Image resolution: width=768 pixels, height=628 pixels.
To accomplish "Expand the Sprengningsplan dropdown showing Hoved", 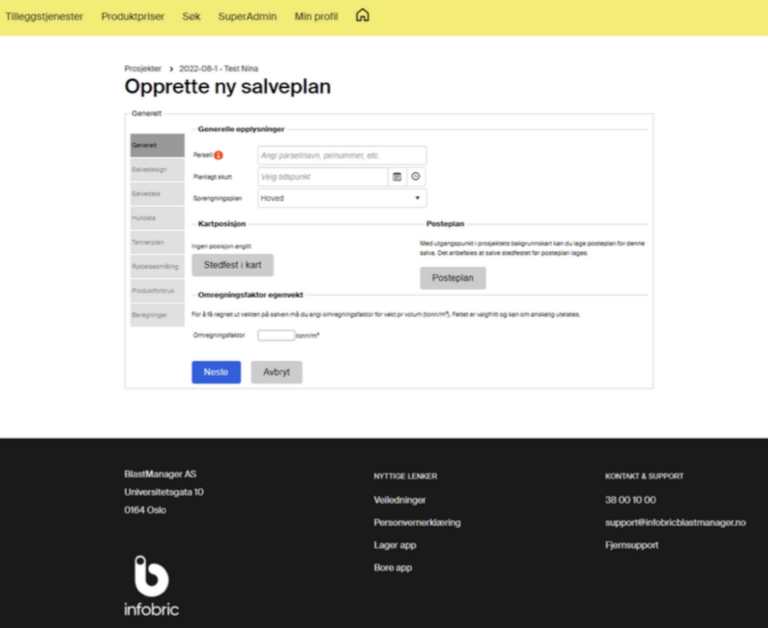I will [341, 198].
